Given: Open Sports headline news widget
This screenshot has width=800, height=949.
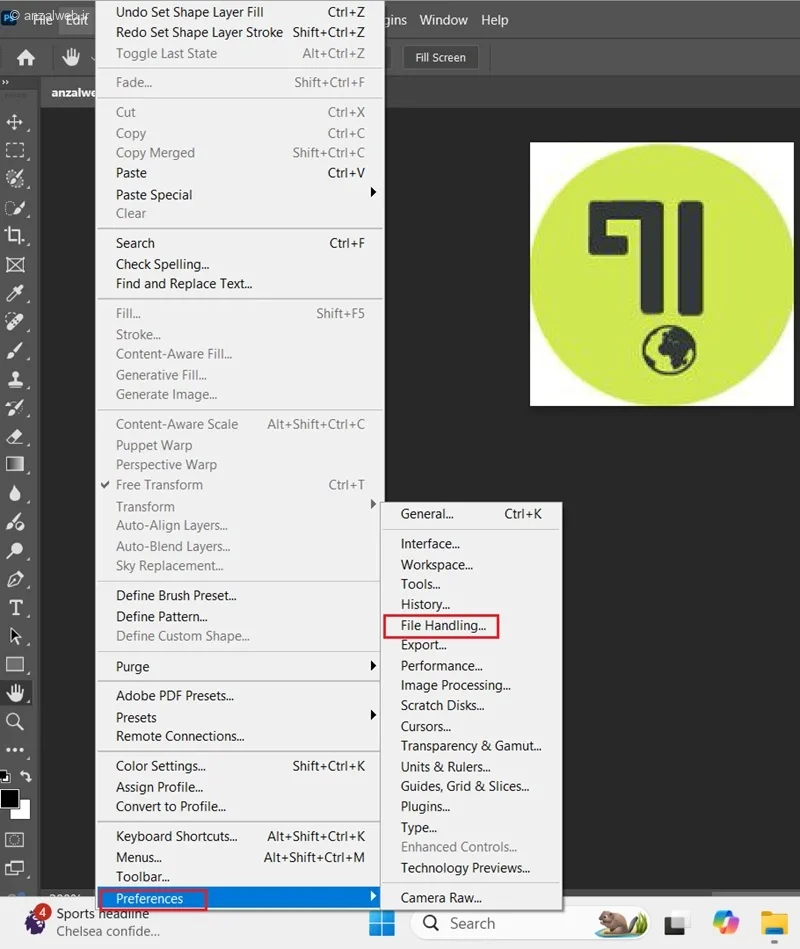Looking at the screenshot, I should point(91,922).
